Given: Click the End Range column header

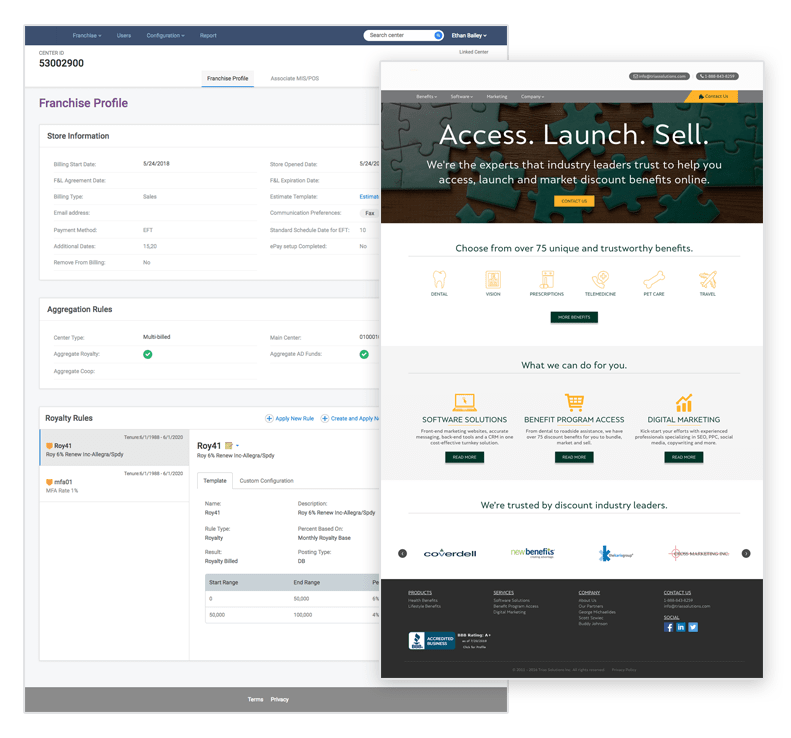Looking at the screenshot, I should [x=307, y=582].
